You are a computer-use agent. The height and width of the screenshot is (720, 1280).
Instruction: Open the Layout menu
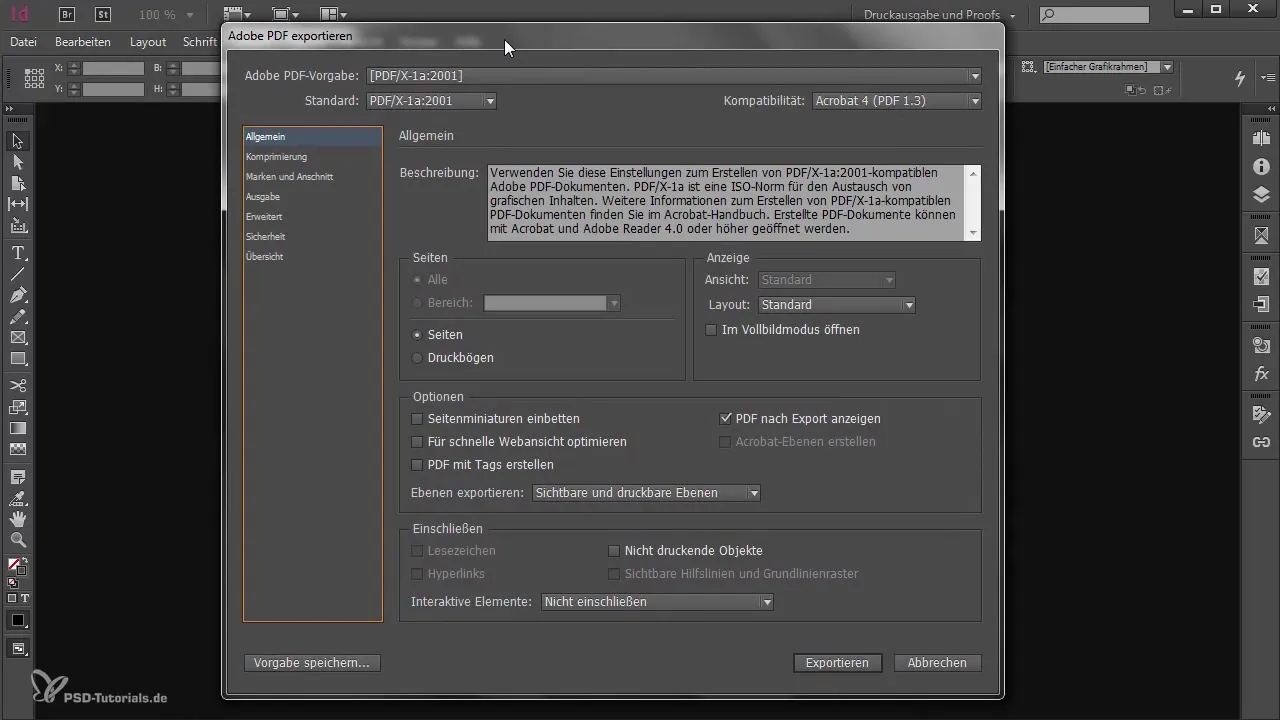pos(148,43)
